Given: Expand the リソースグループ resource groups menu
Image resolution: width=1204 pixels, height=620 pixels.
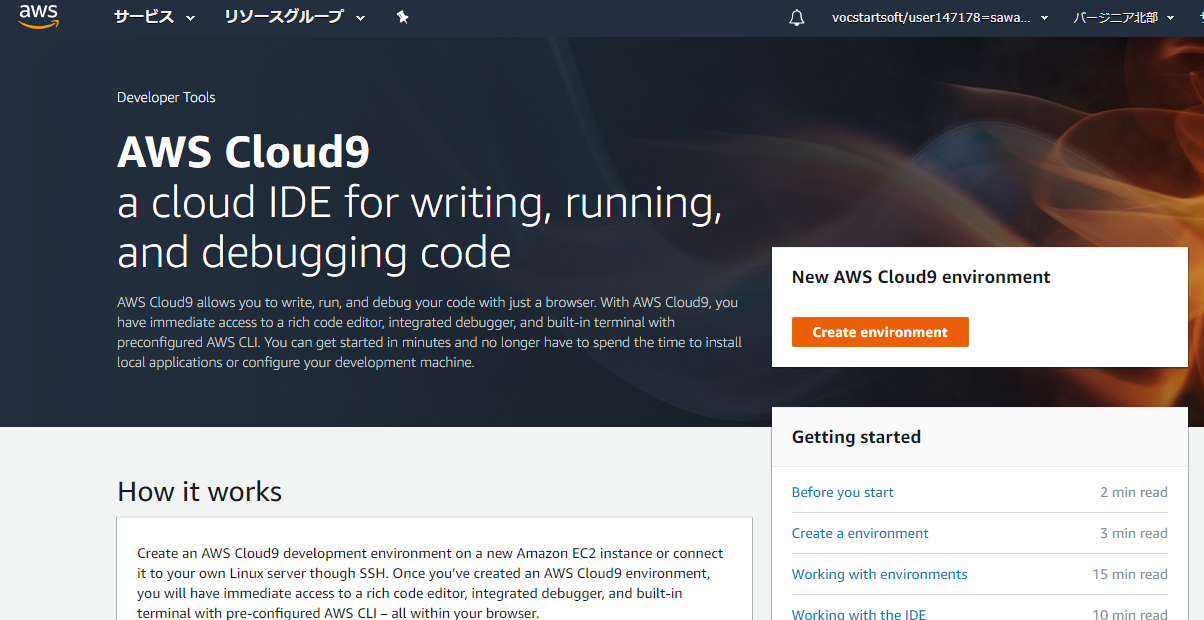Looking at the screenshot, I should [x=294, y=17].
